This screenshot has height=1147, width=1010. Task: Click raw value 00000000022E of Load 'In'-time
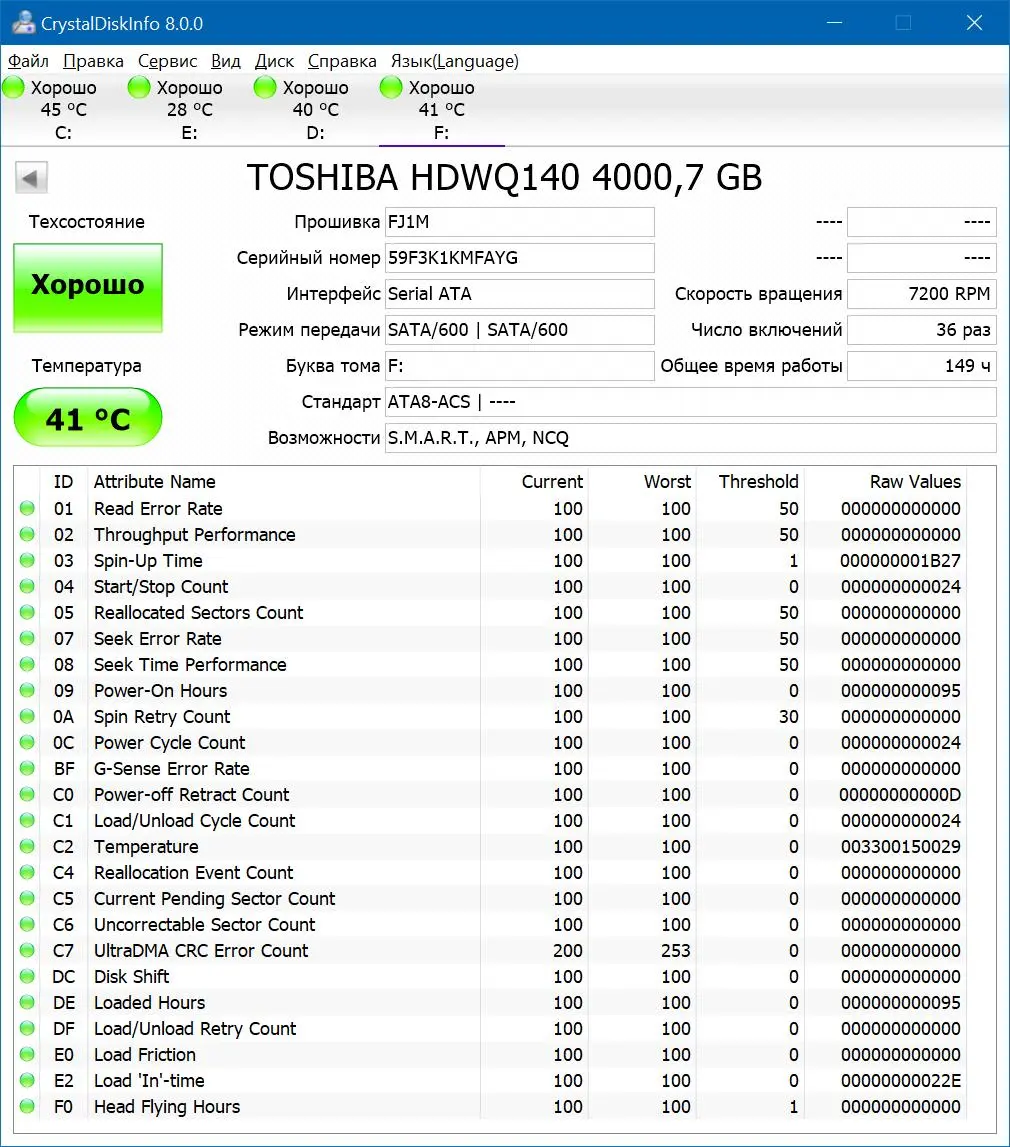900,1080
